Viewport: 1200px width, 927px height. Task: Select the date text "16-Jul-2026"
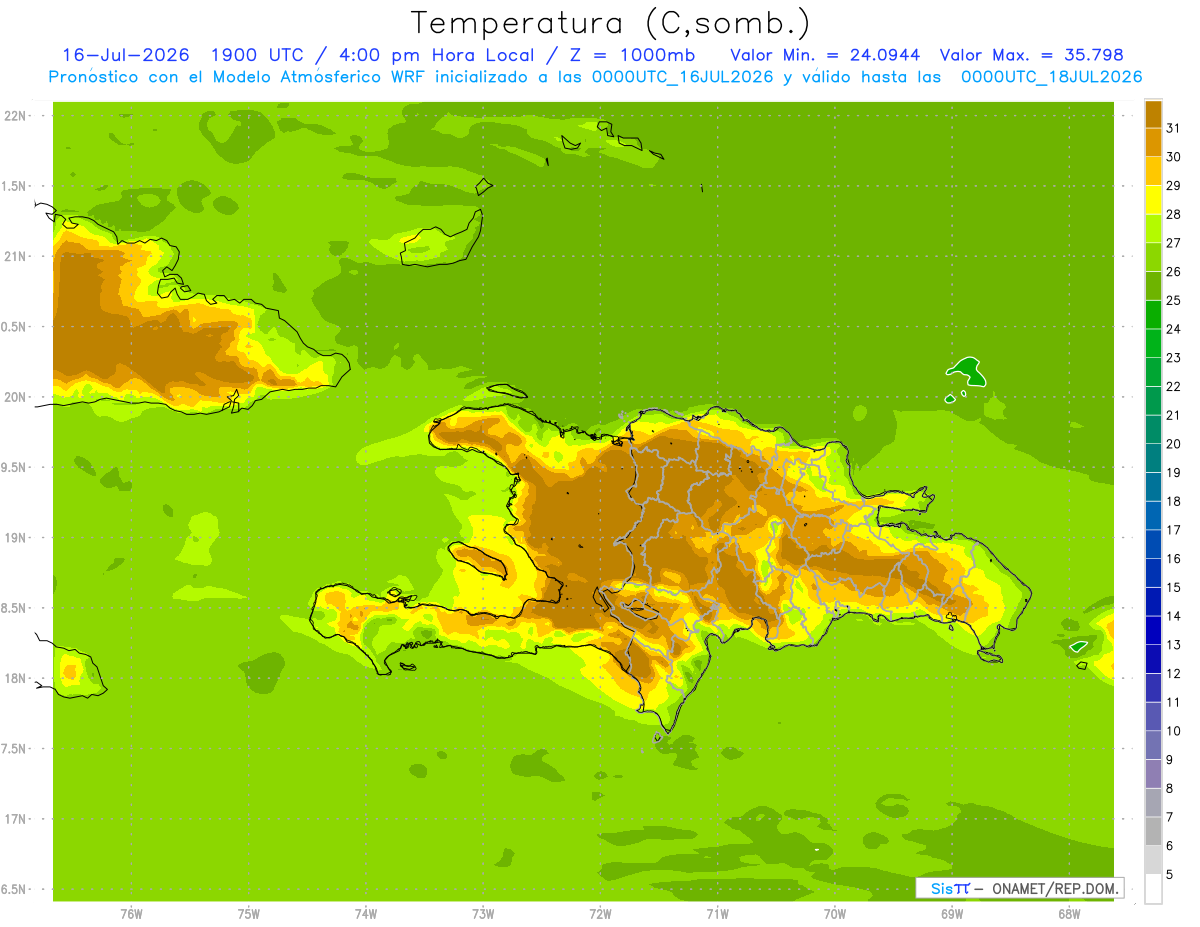click(125, 55)
